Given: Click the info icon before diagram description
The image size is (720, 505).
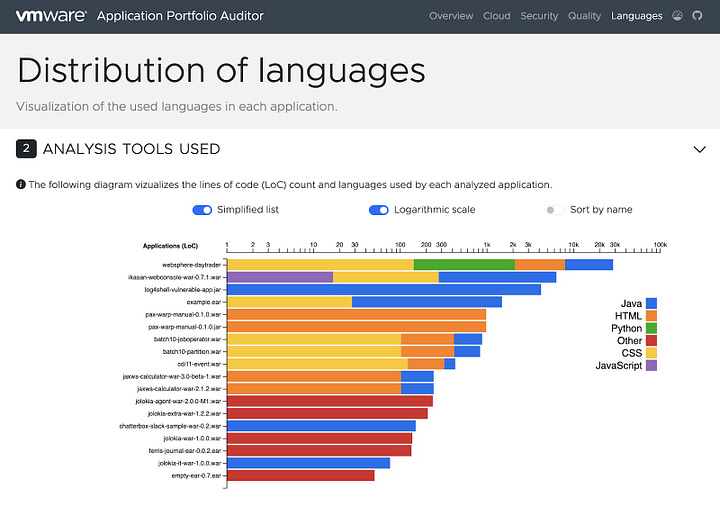Looking at the screenshot, I should point(21,185).
